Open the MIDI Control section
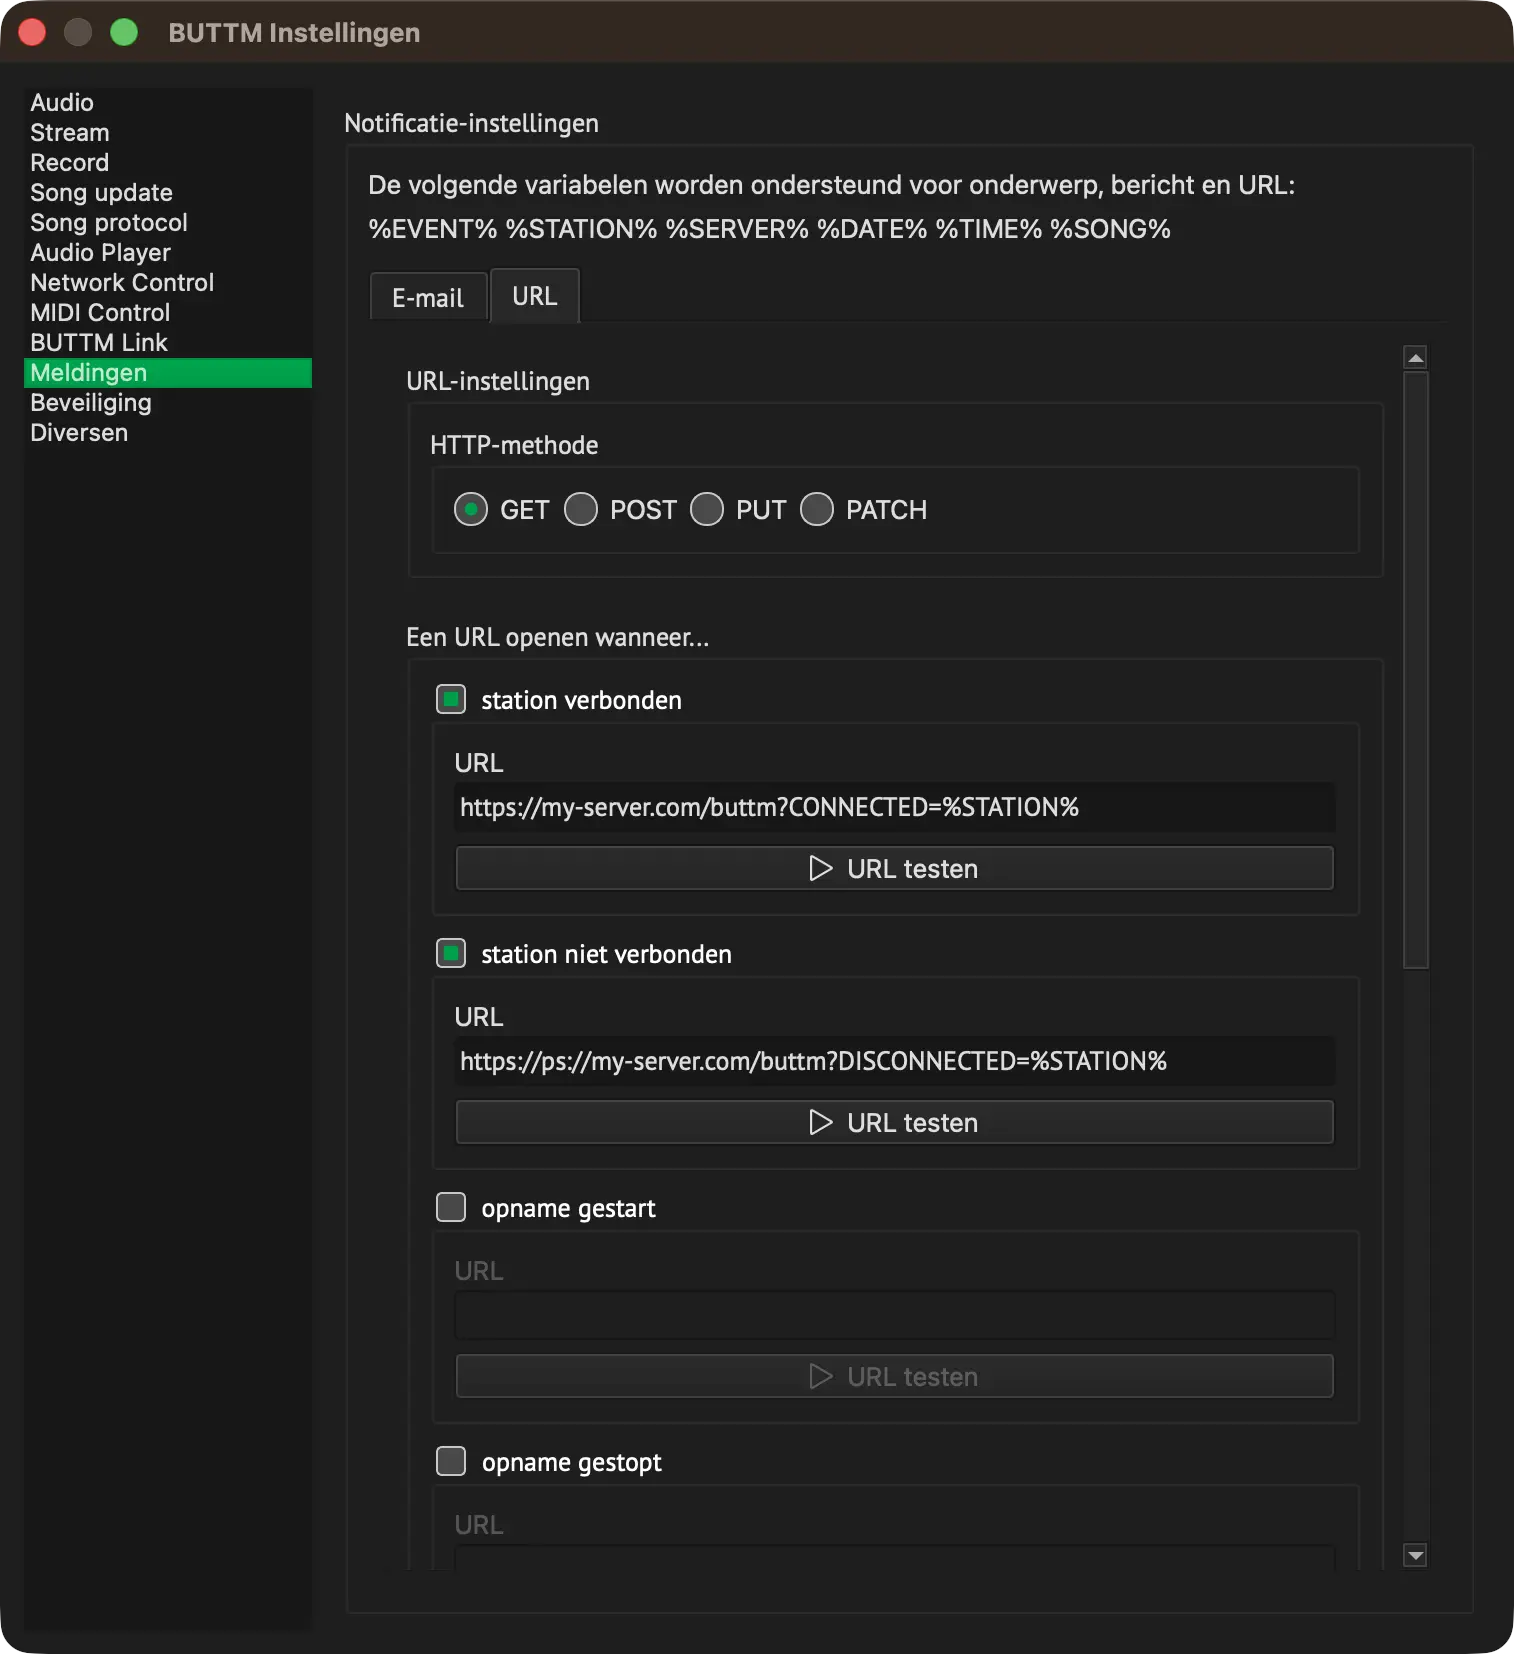 coord(168,312)
